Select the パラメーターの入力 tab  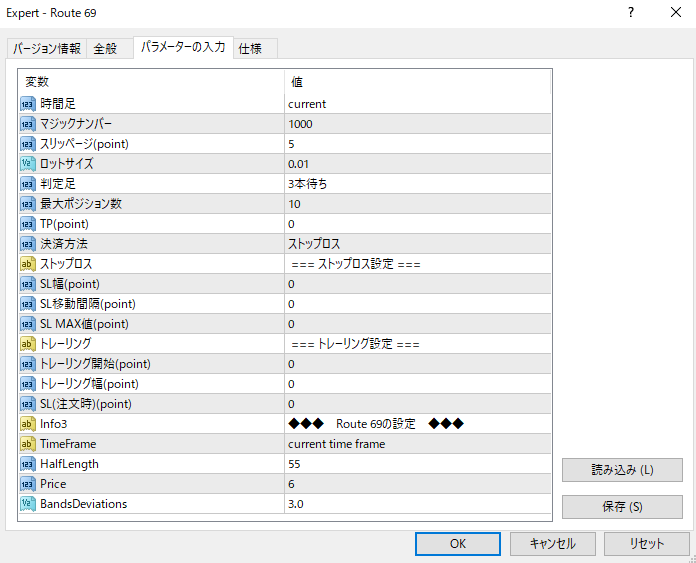pos(183,47)
